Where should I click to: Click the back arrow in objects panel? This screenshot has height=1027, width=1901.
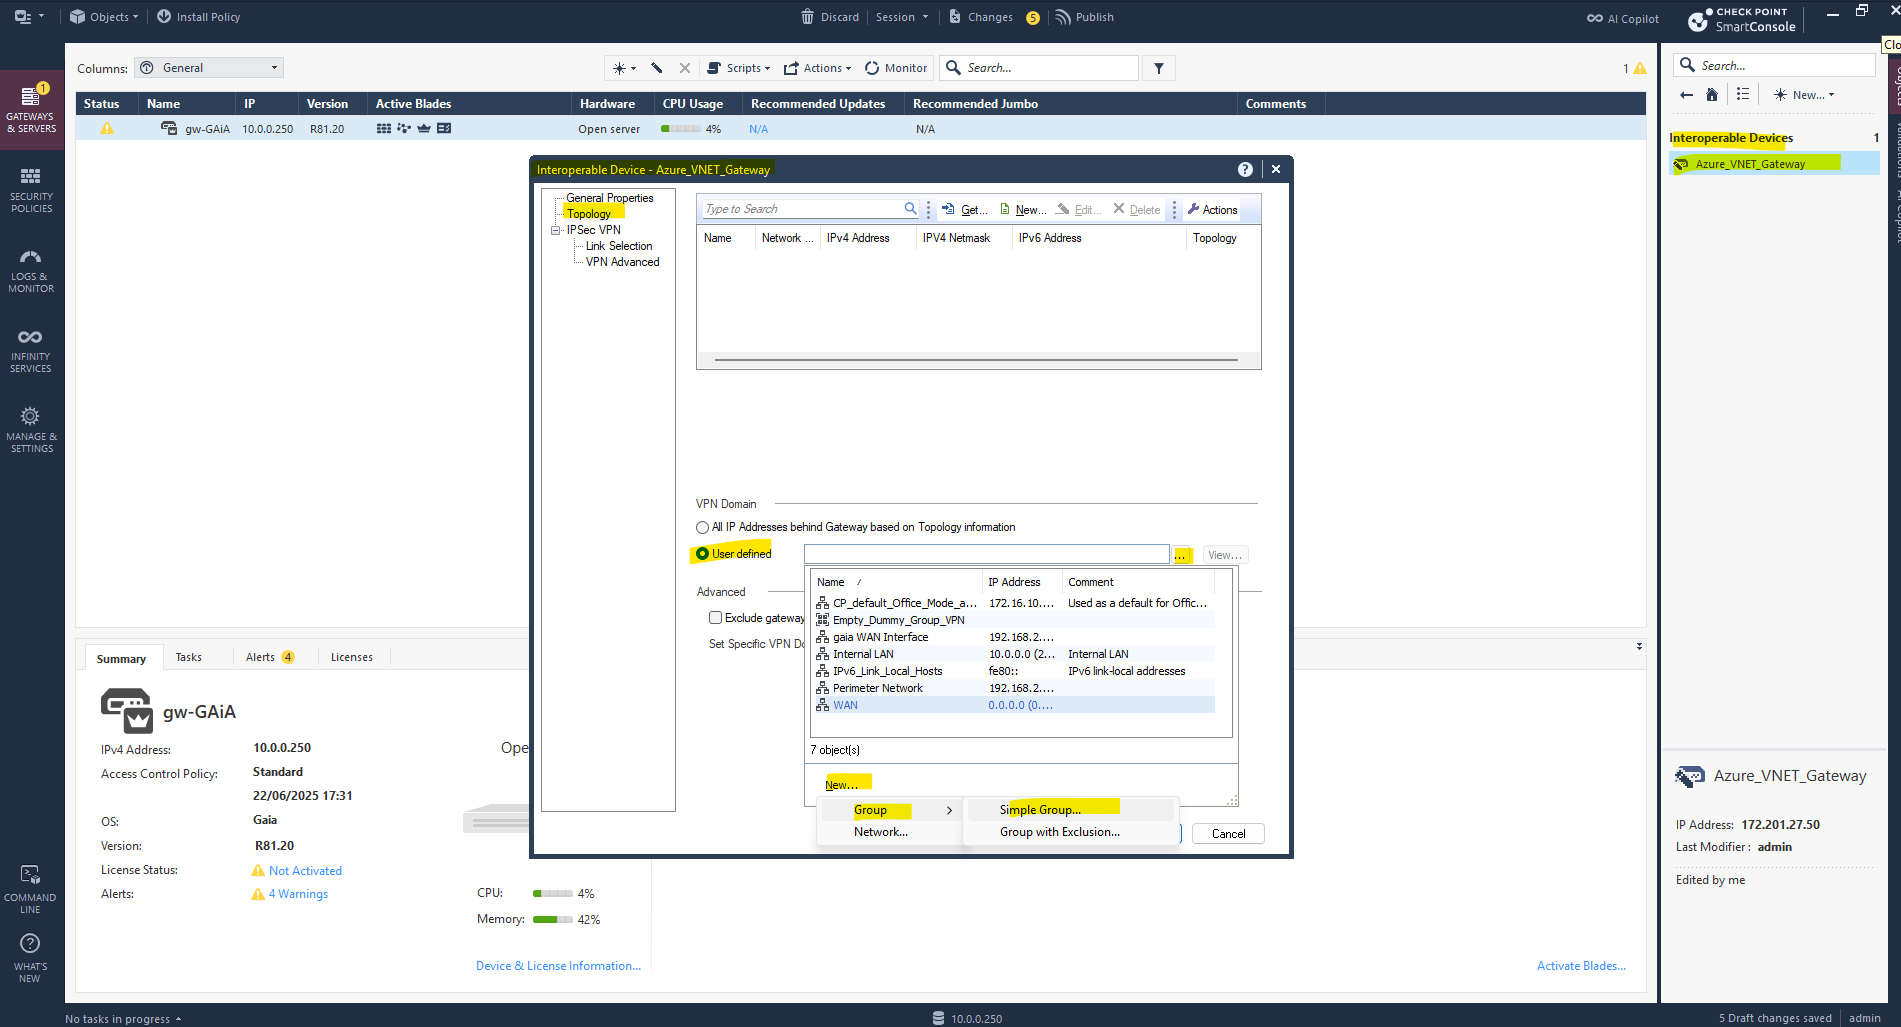[x=1687, y=95]
